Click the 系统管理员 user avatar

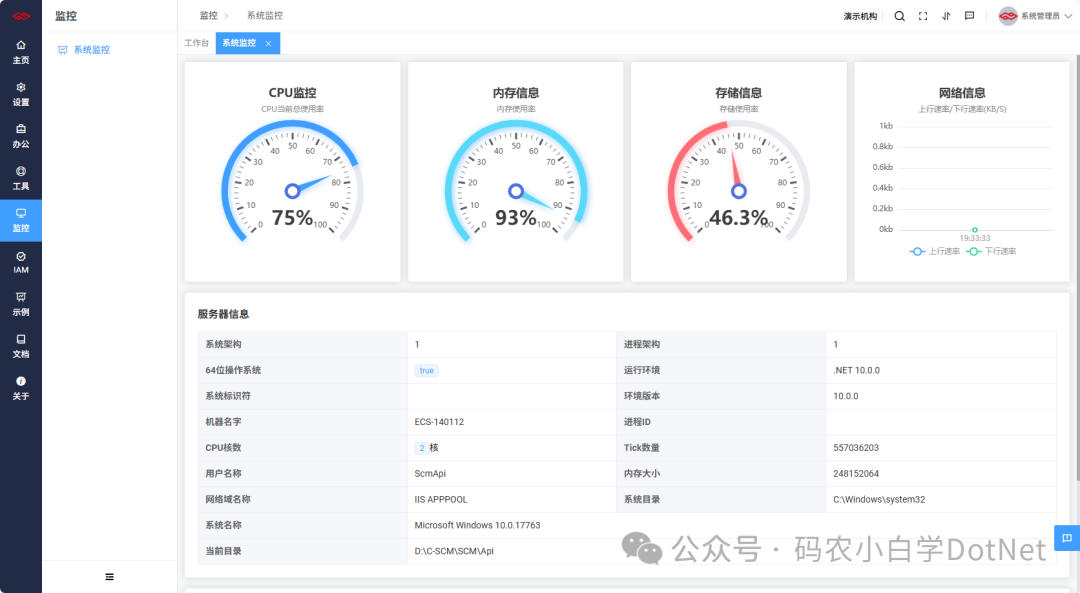pos(1008,16)
